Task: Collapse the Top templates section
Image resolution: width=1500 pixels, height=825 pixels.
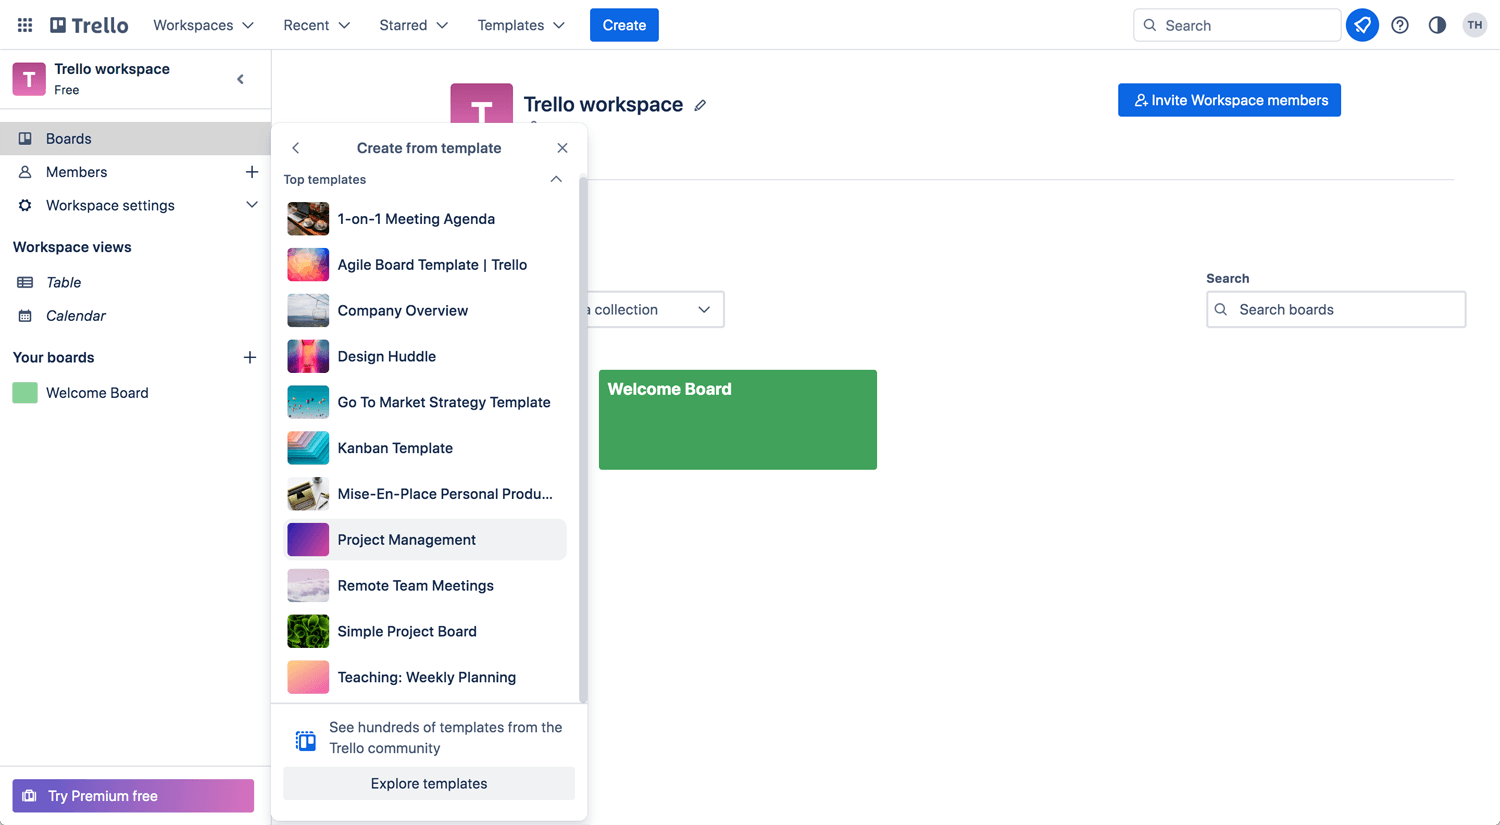Action: pyautogui.click(x=556, y=179)
